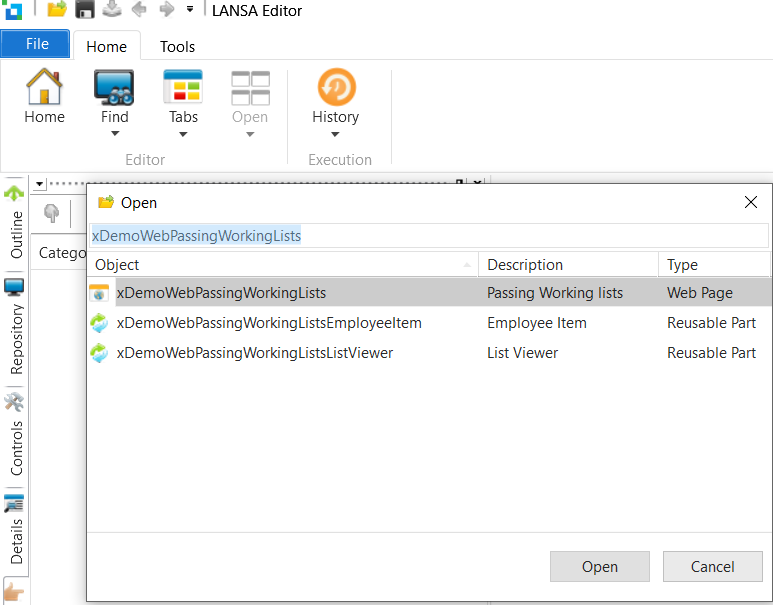Expand the Tabs dropdown arrow
The width and height of the screenshot is (773, 605).
point(183,134)
